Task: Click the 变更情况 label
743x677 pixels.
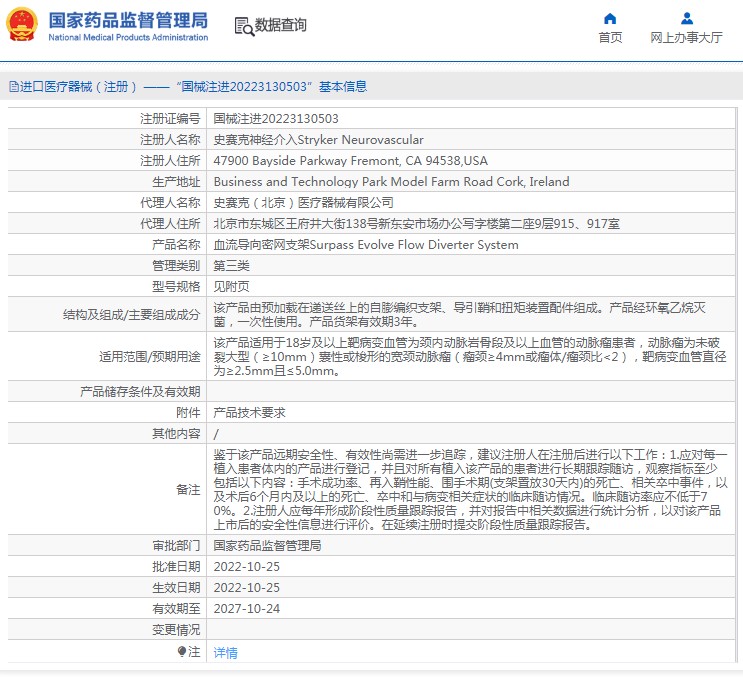Action: 176,630
